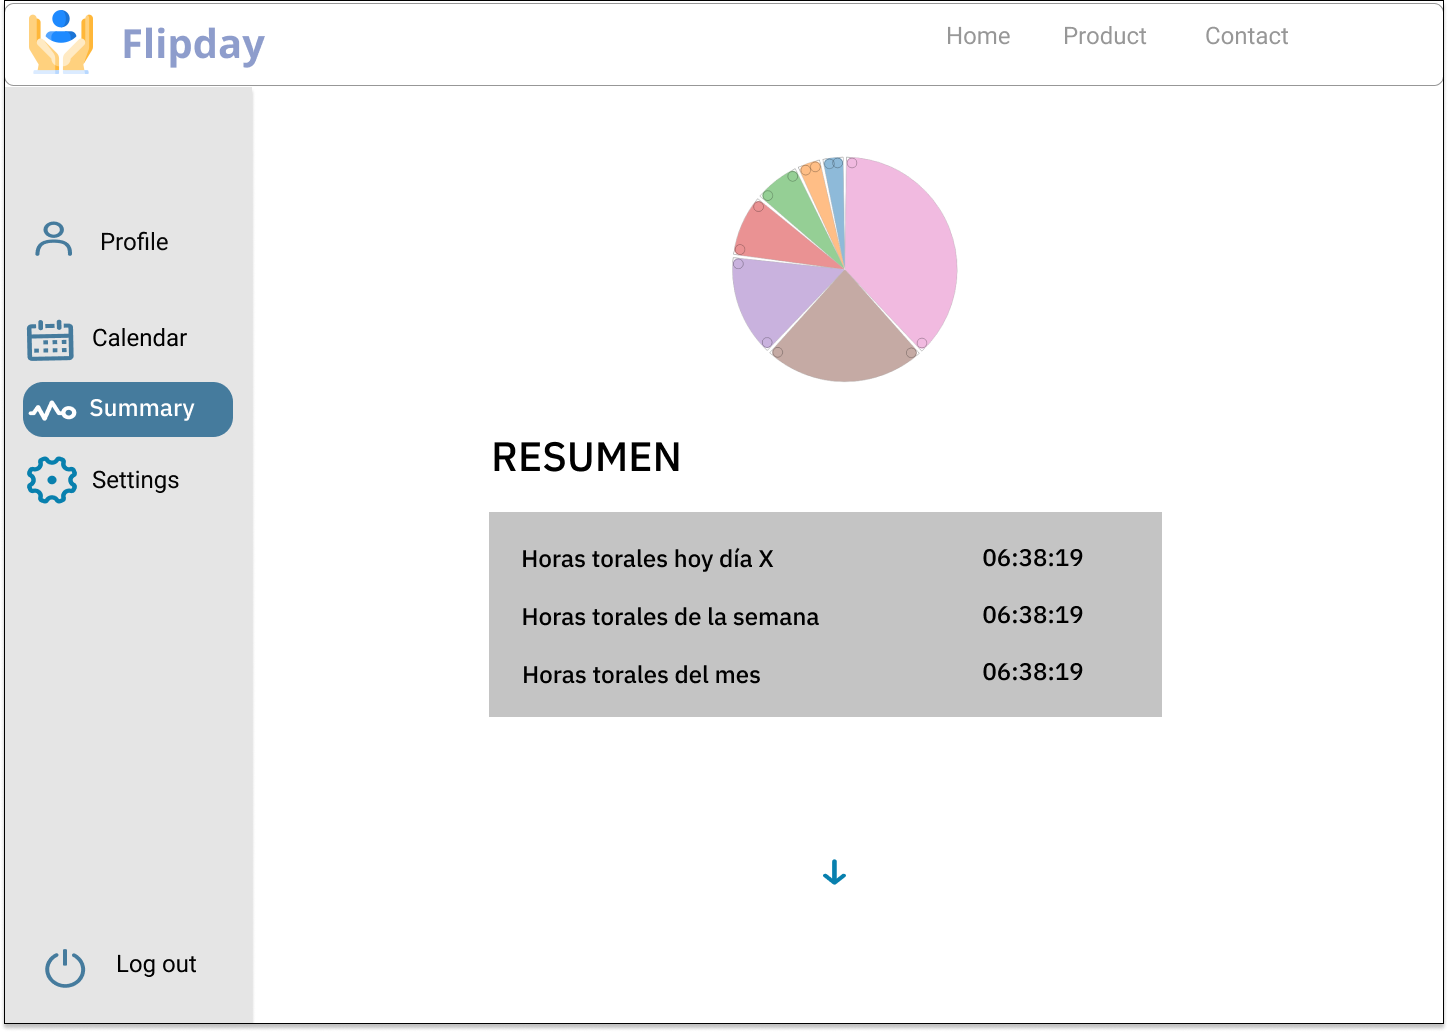Click the Log out power icon

tap(65, 967)
